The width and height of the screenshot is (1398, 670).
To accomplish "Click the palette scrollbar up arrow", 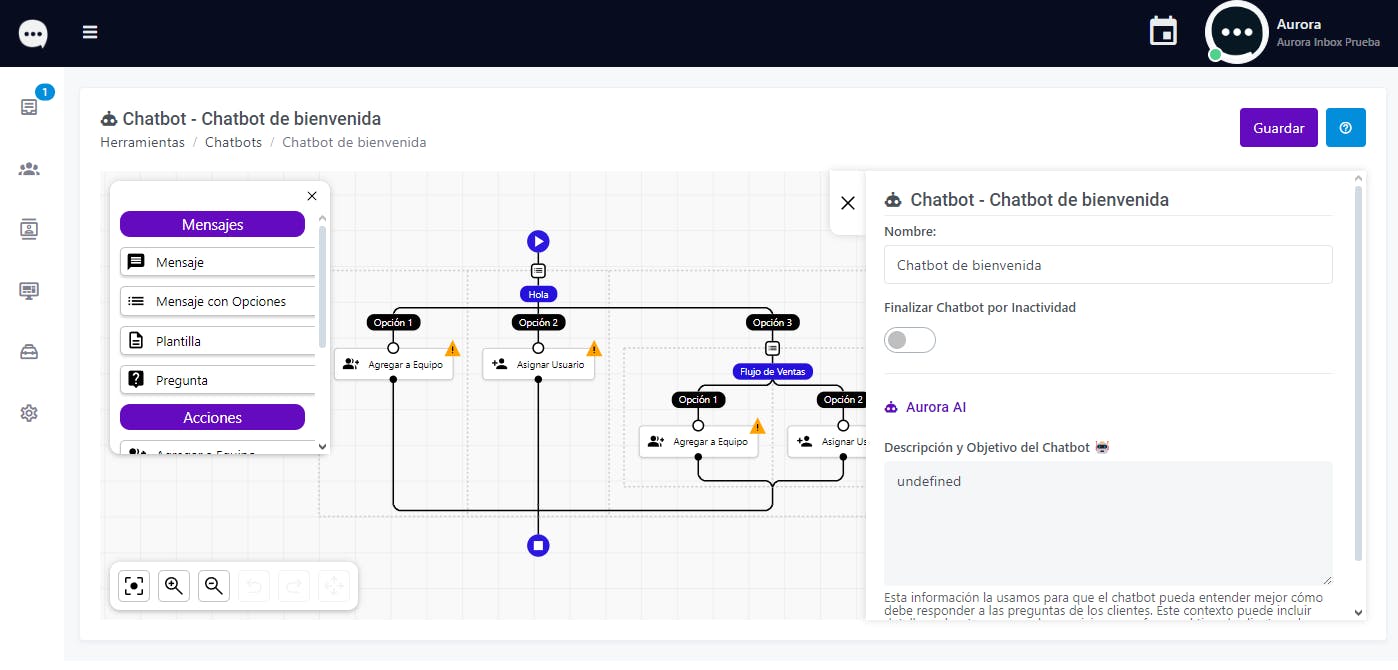I will click(322, 217).
